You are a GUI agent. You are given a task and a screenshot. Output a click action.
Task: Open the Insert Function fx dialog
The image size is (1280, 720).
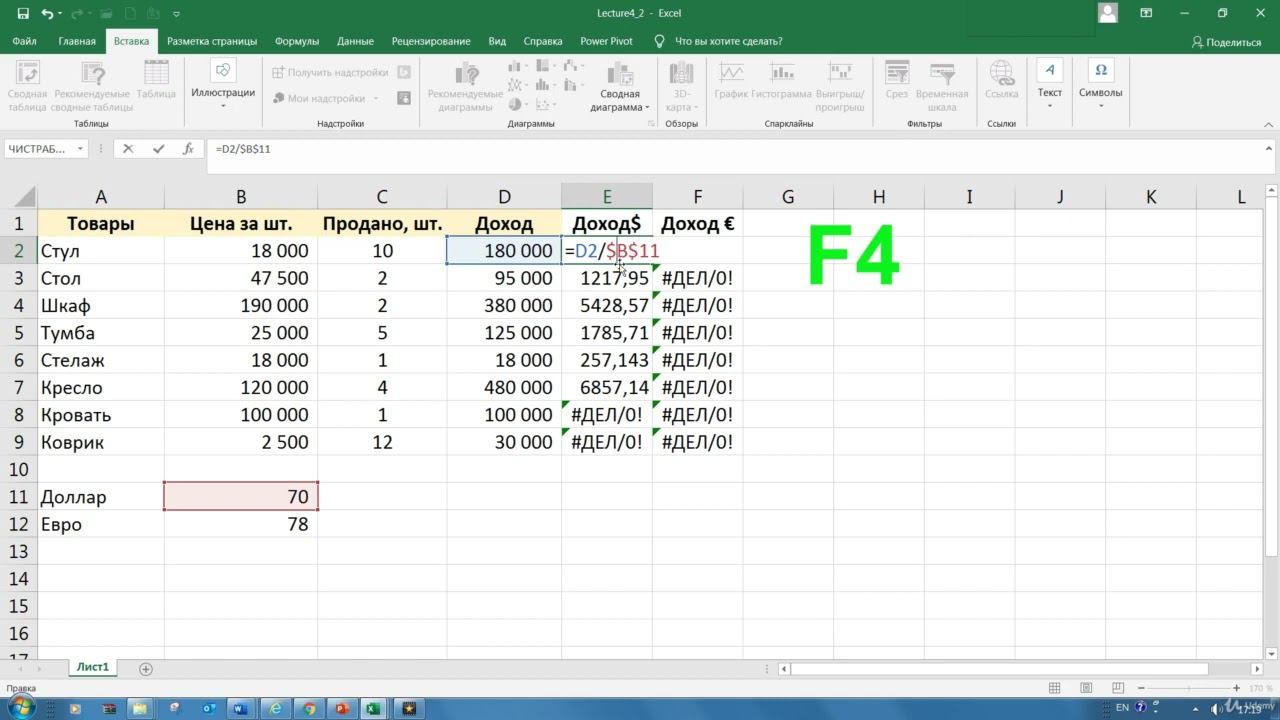click(x=188, y=149)
